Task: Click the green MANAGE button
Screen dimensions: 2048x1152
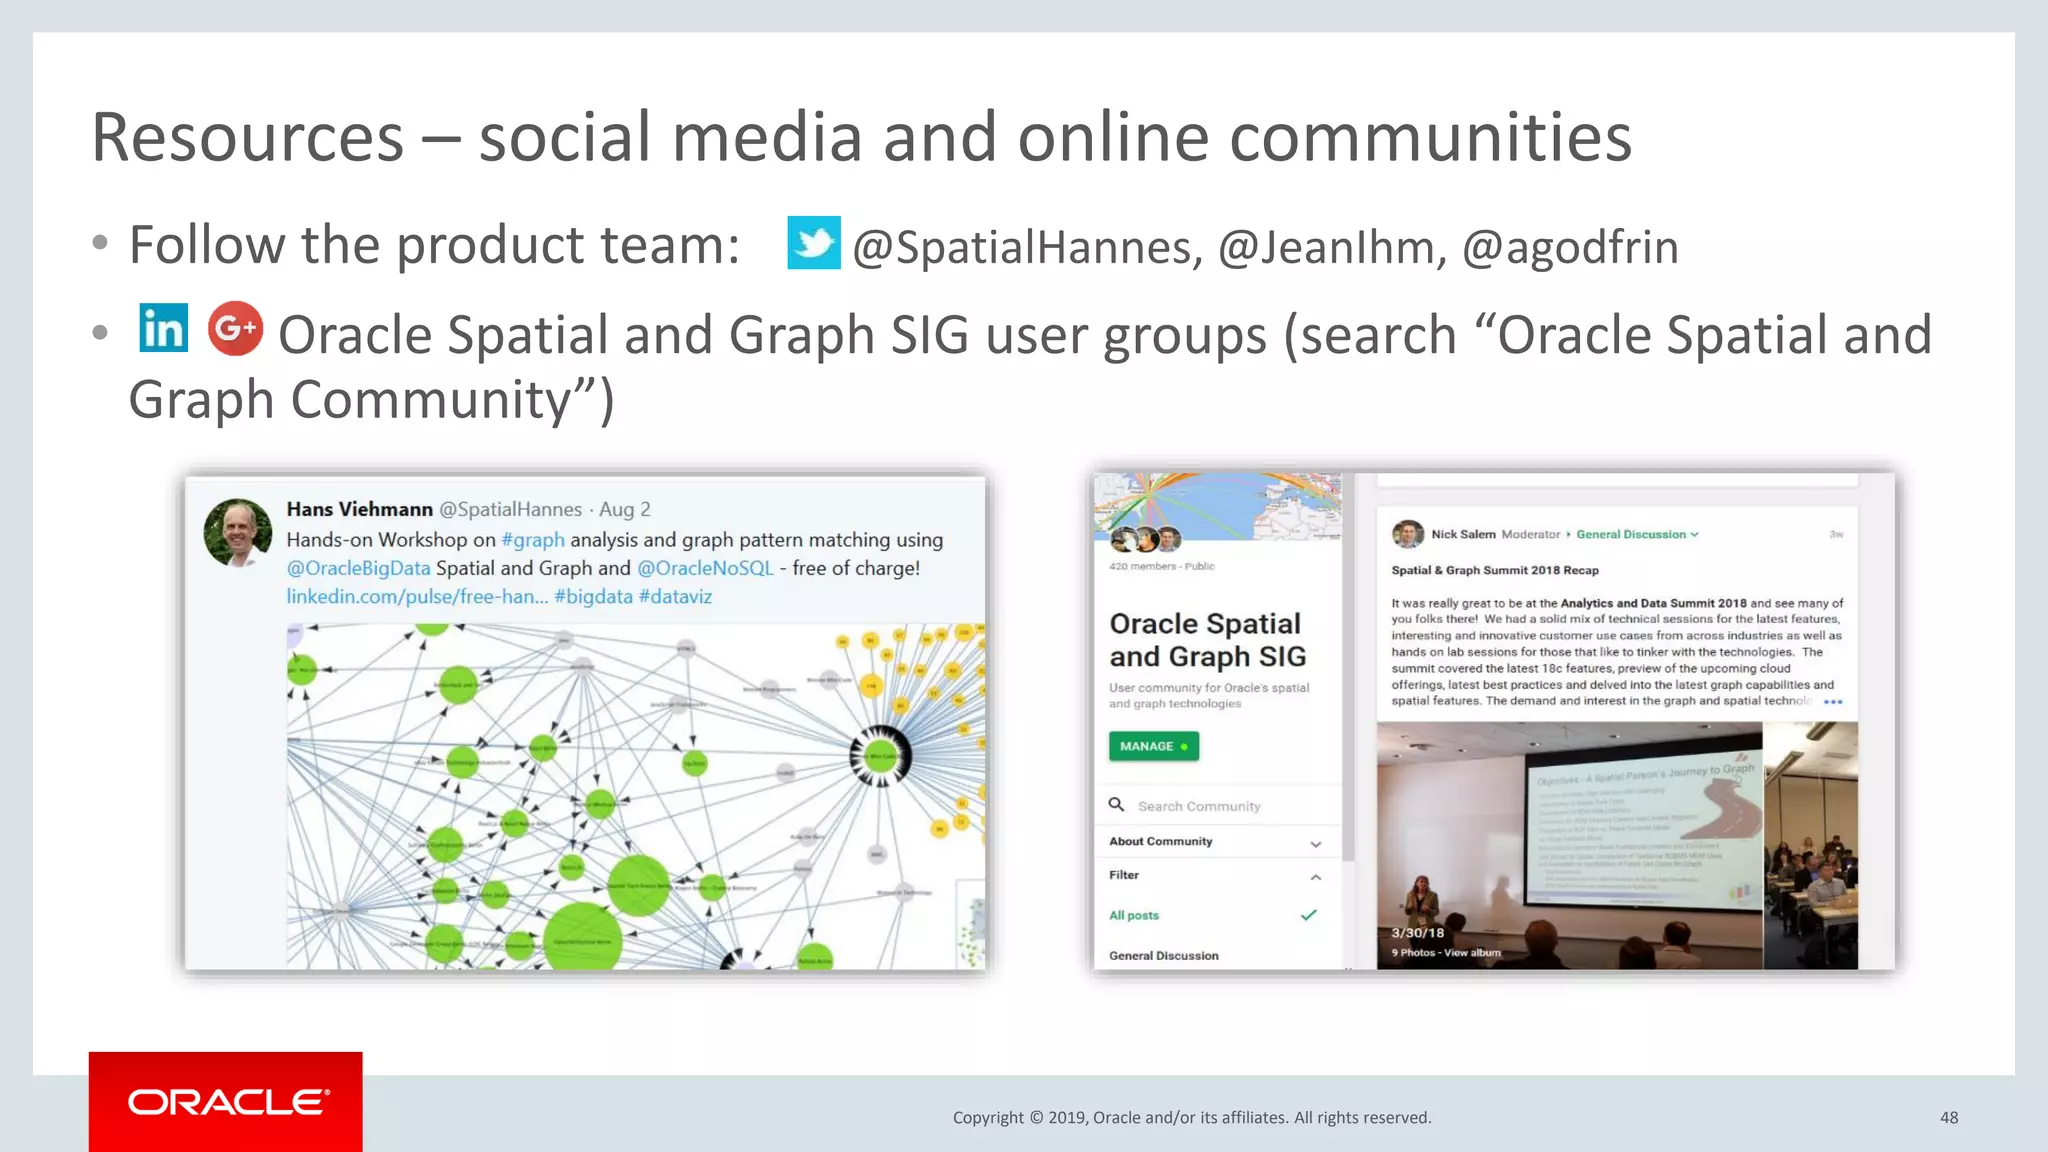Action: (x=1153, y=746)
